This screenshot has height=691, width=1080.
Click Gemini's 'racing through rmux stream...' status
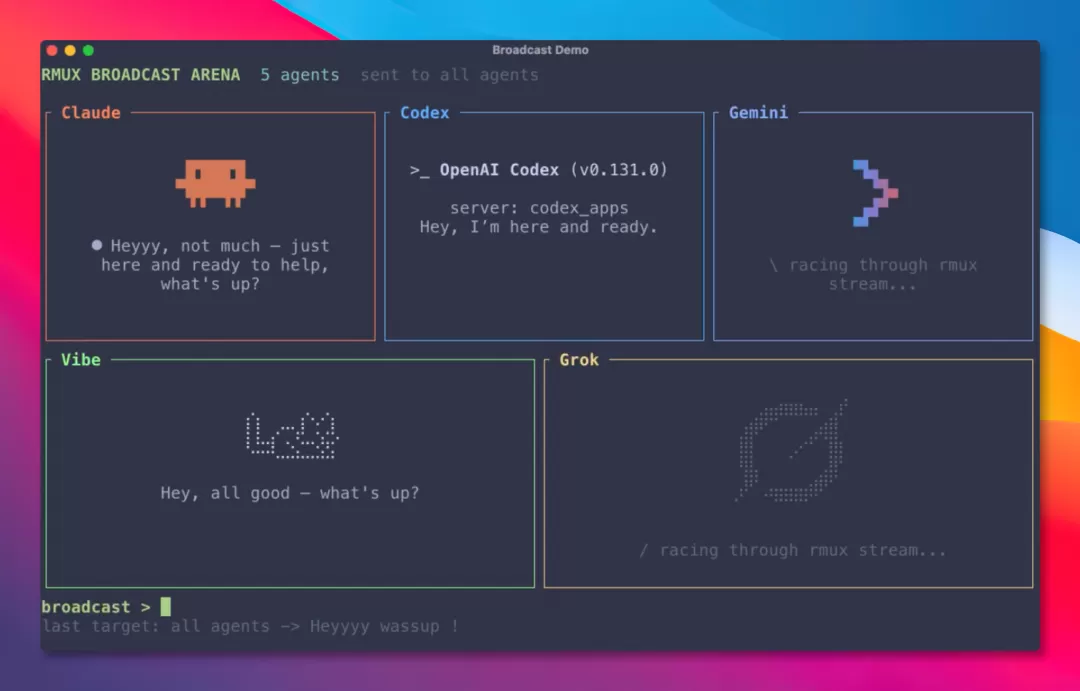click(x=873, y=274)
